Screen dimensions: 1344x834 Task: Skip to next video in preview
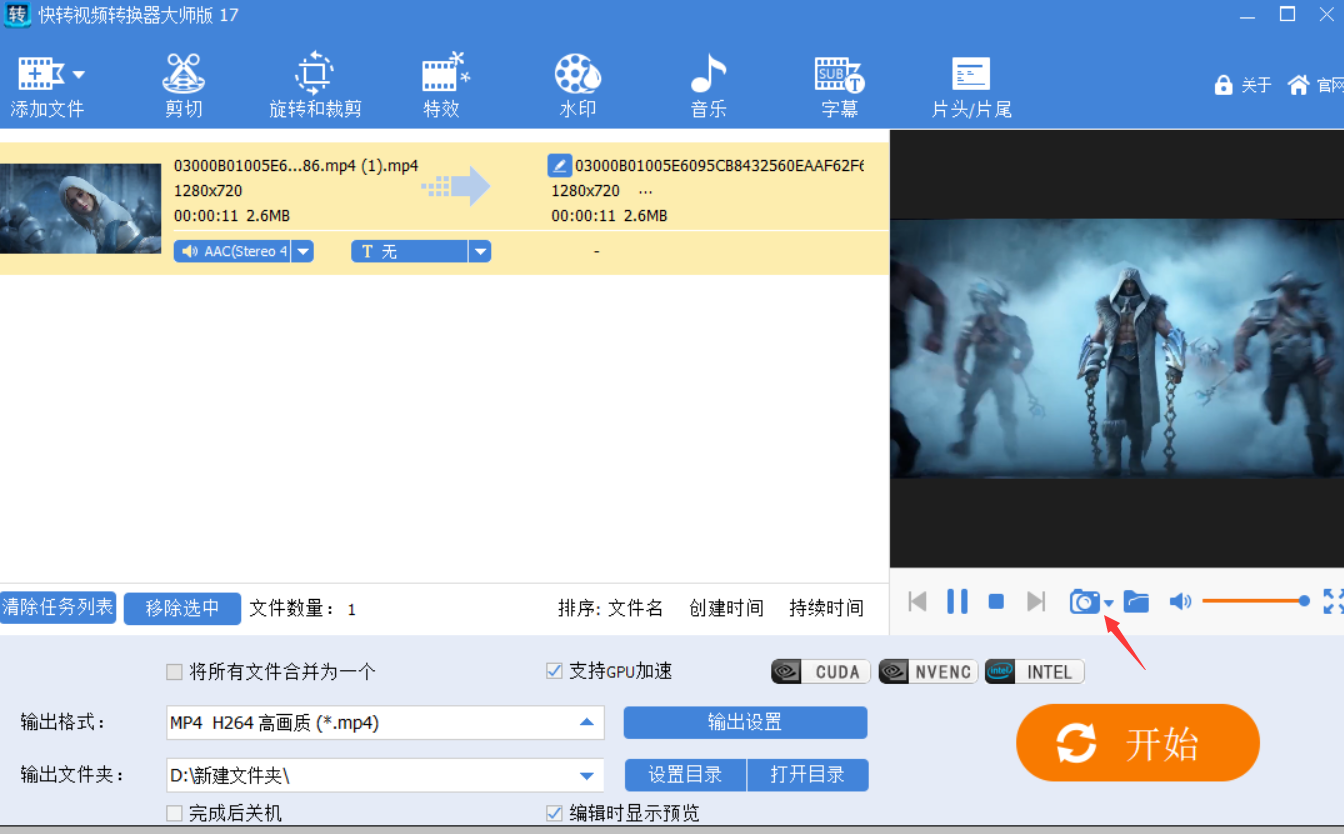coord(1036,601)
